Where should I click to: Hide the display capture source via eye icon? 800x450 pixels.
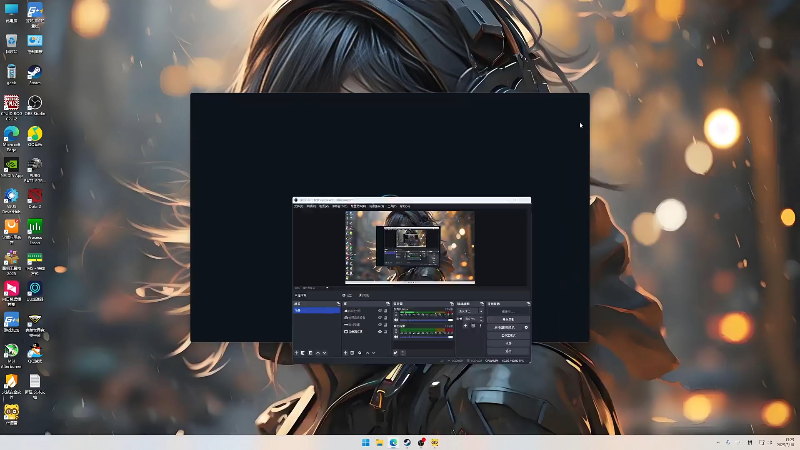tap(380, 332)
